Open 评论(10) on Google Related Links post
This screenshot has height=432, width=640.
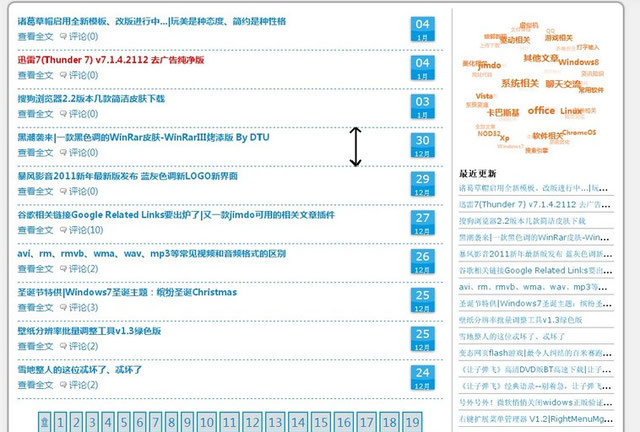click(82, 230)
